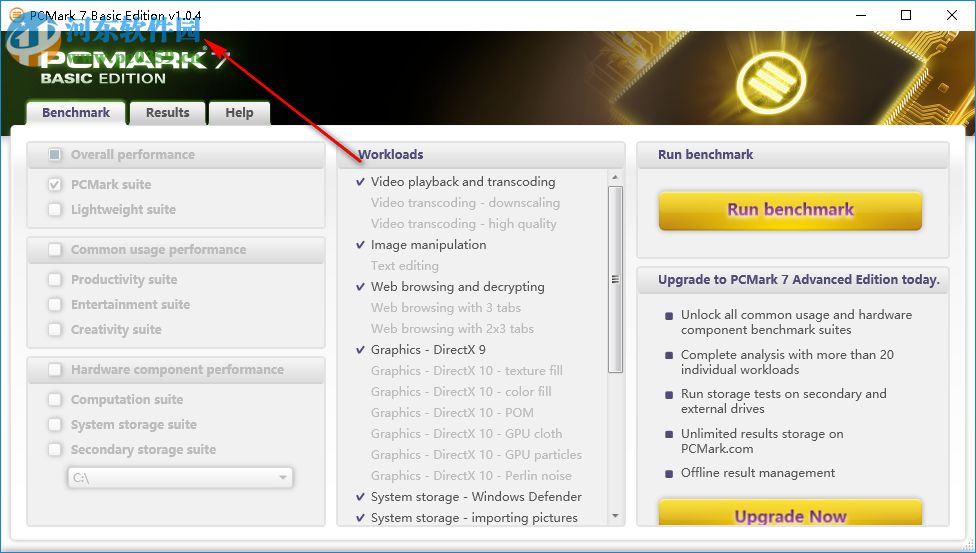This screenshot has width=976, height=553.
Task: Enable the Lightweight suite checkbox
Action: coord(55,209)
